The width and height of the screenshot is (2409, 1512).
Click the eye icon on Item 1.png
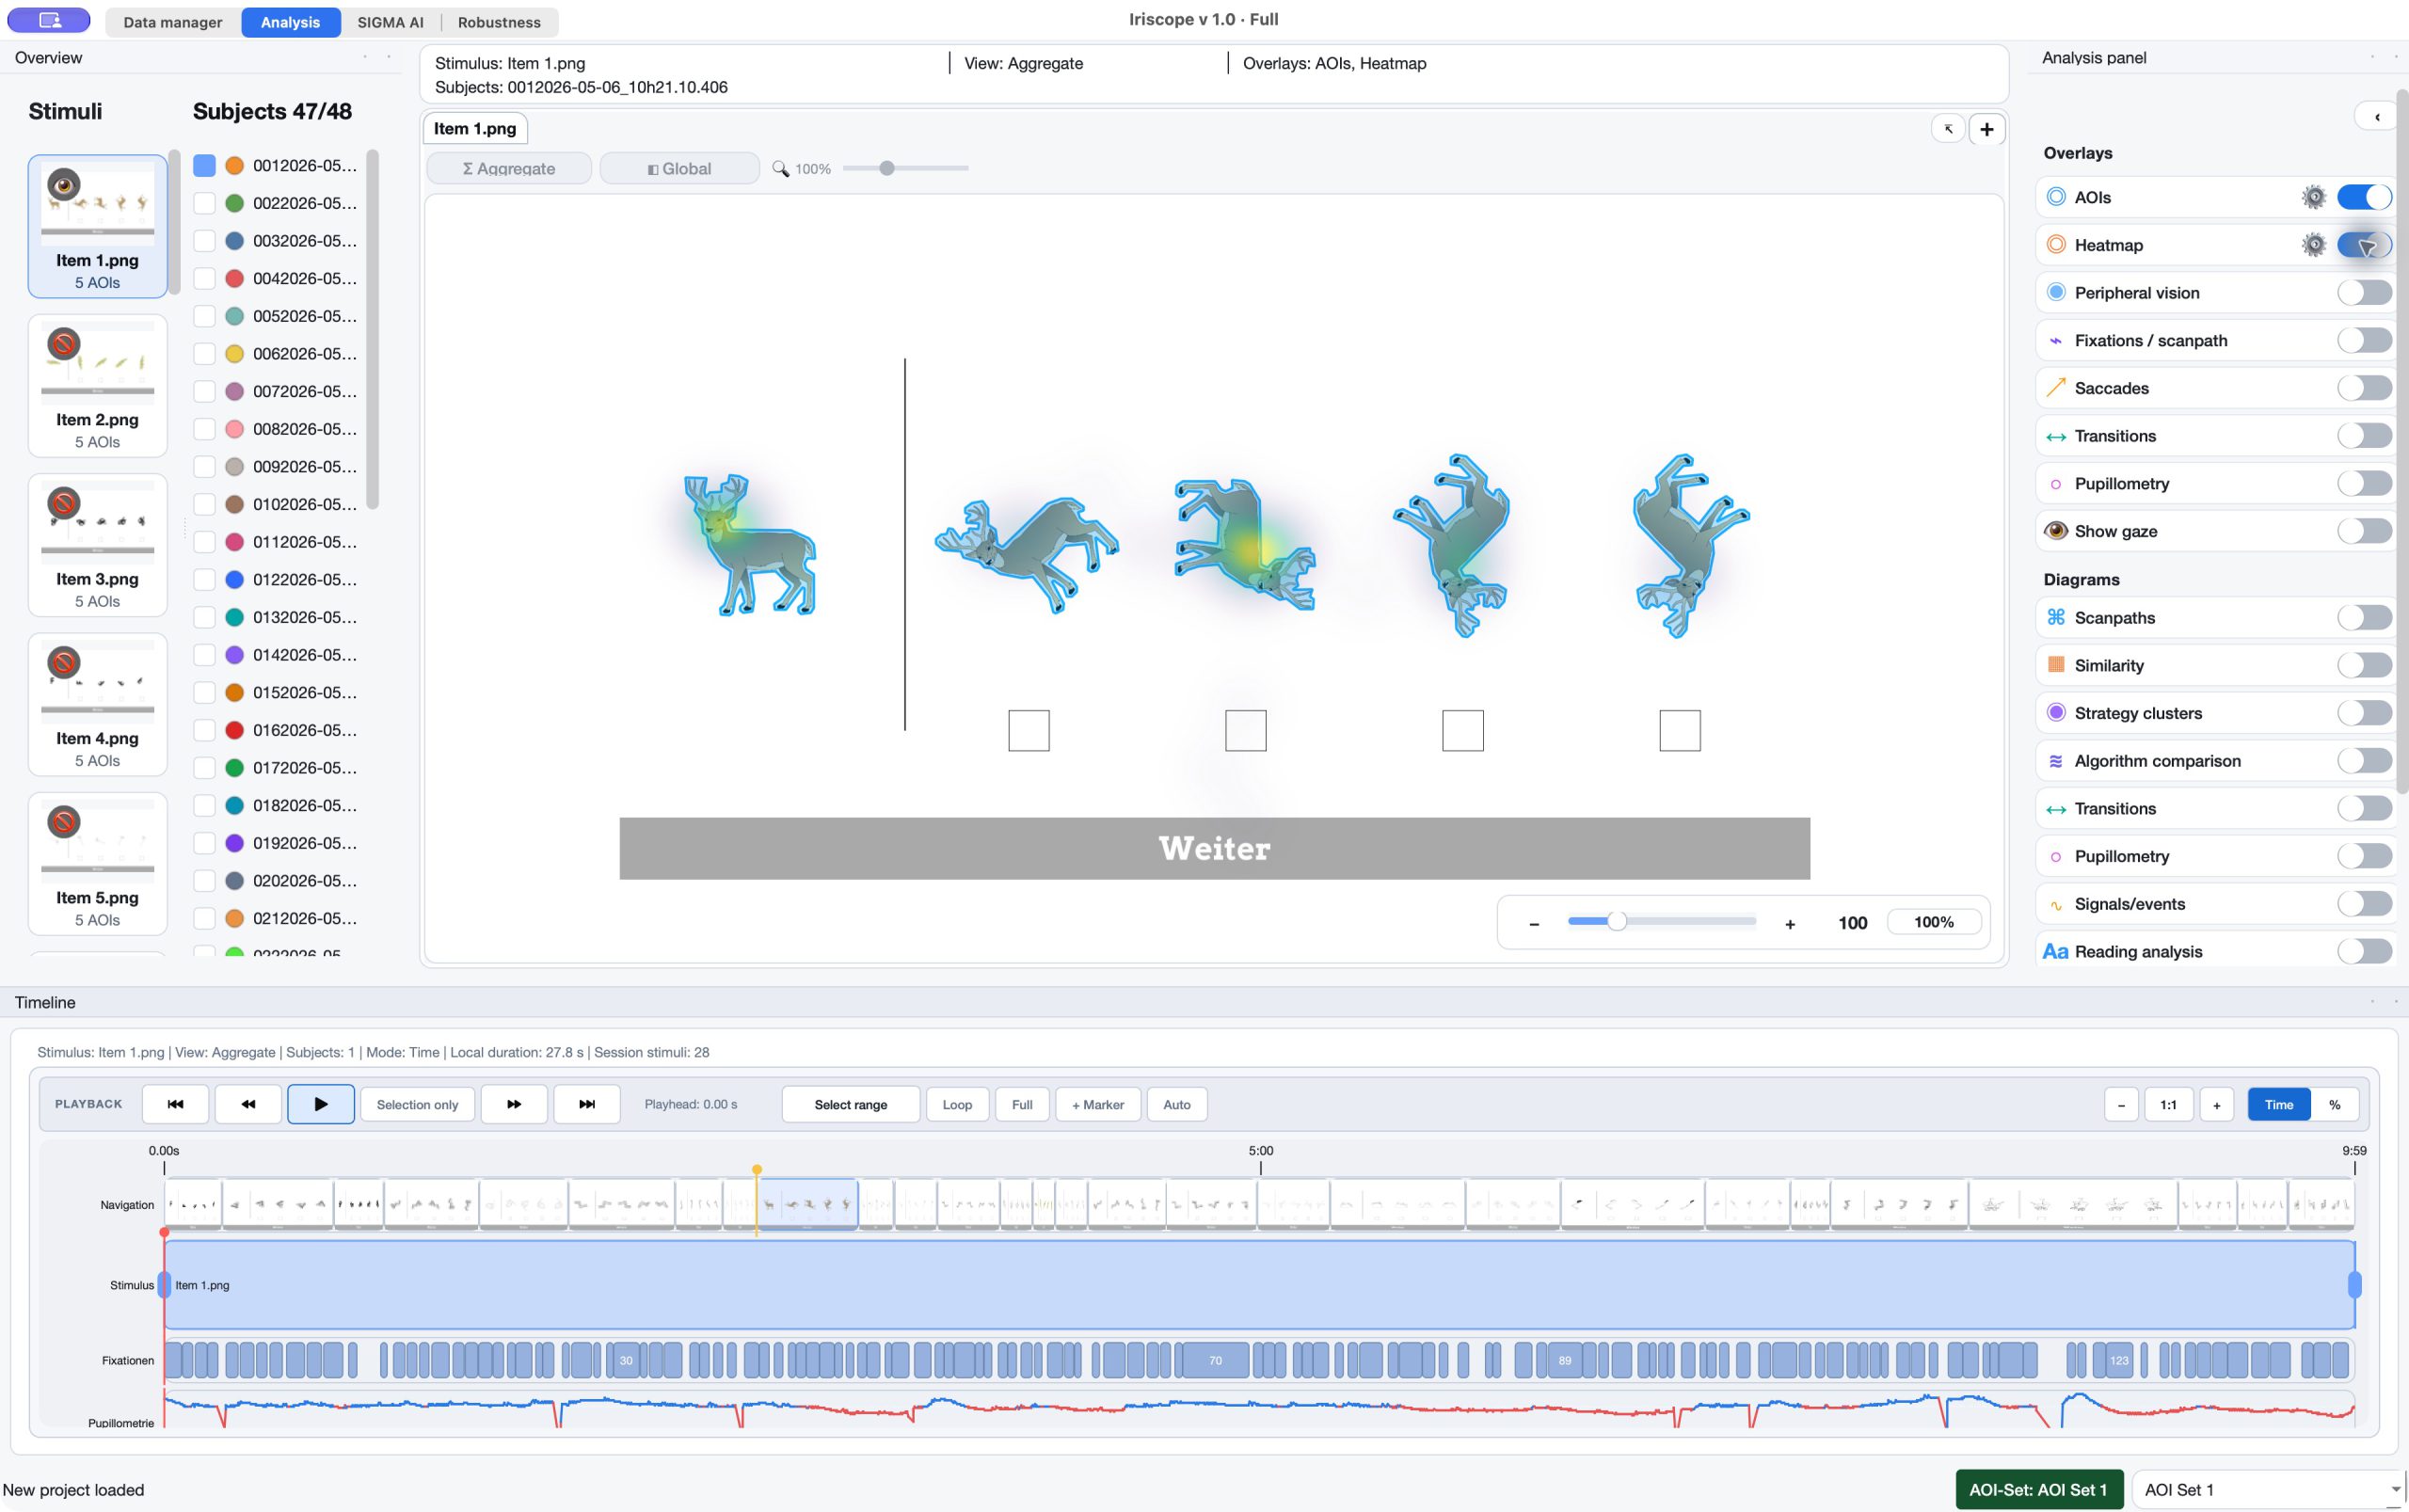pyautogui.click(x=64, y=185)
